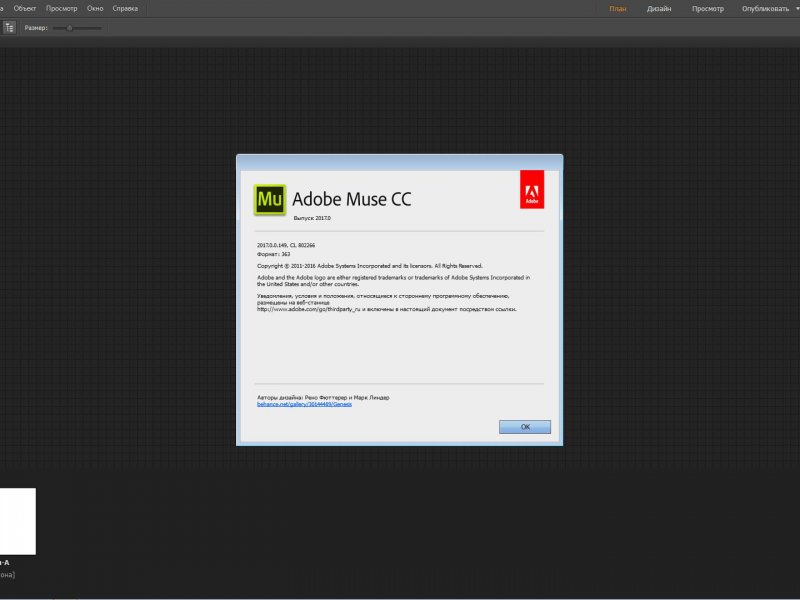Click the Авторы дизайна credits line
This screenshot has height=600, width=800.
coord(323,397)
